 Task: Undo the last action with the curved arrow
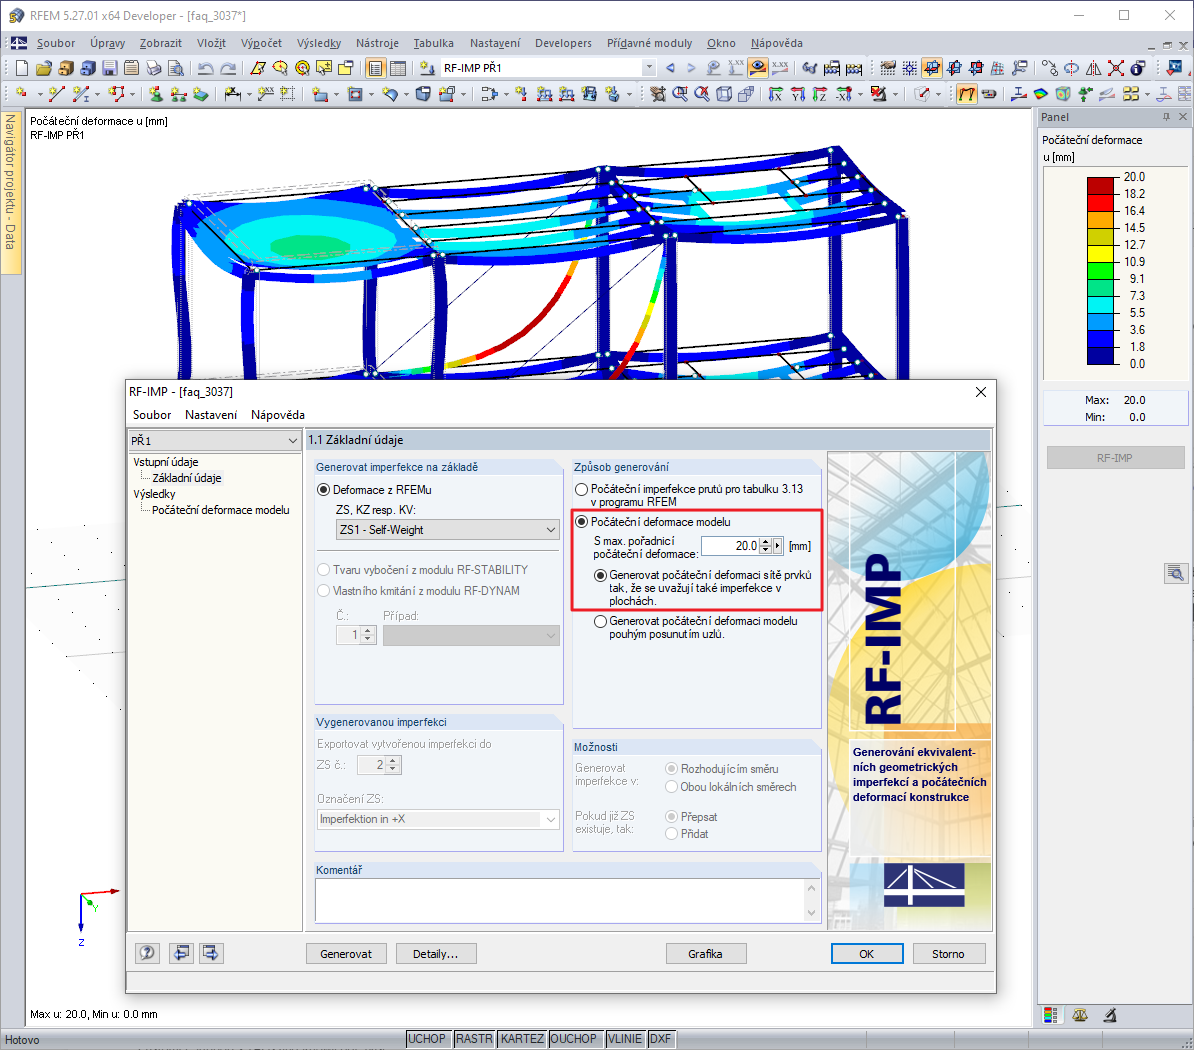[x=206, y=69]
